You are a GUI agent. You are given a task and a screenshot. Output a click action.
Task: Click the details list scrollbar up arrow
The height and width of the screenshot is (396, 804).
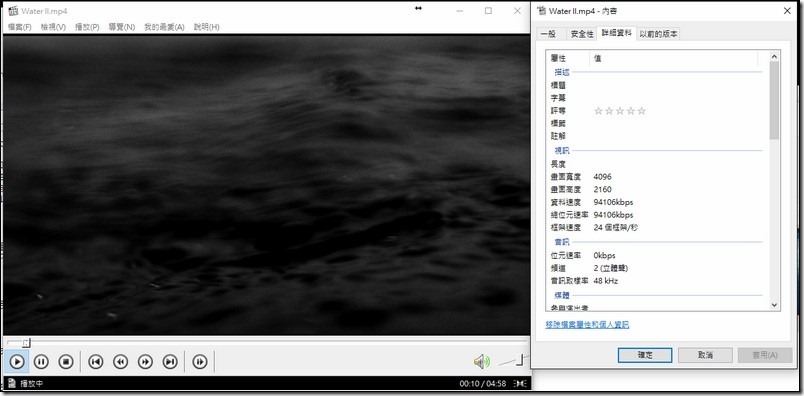pos(774,56)
